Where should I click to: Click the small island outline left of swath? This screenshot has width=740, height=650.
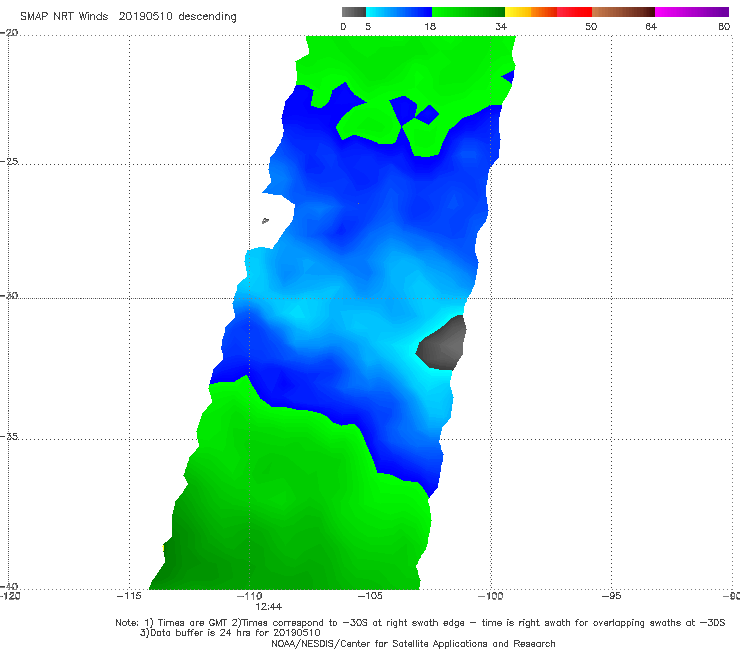tap(265, 220)
